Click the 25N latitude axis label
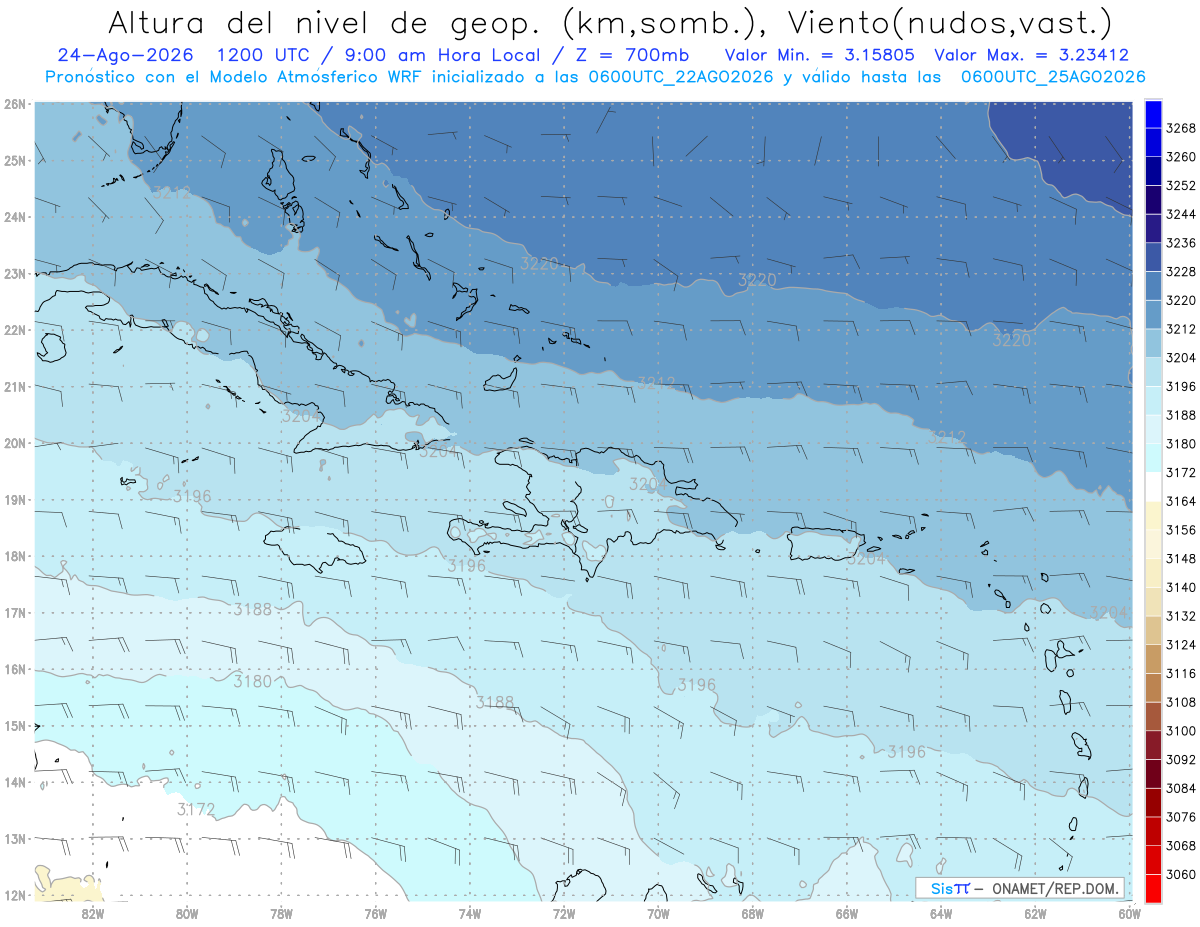Viewport: 1200px width, 927px height. tap(14, 160)
